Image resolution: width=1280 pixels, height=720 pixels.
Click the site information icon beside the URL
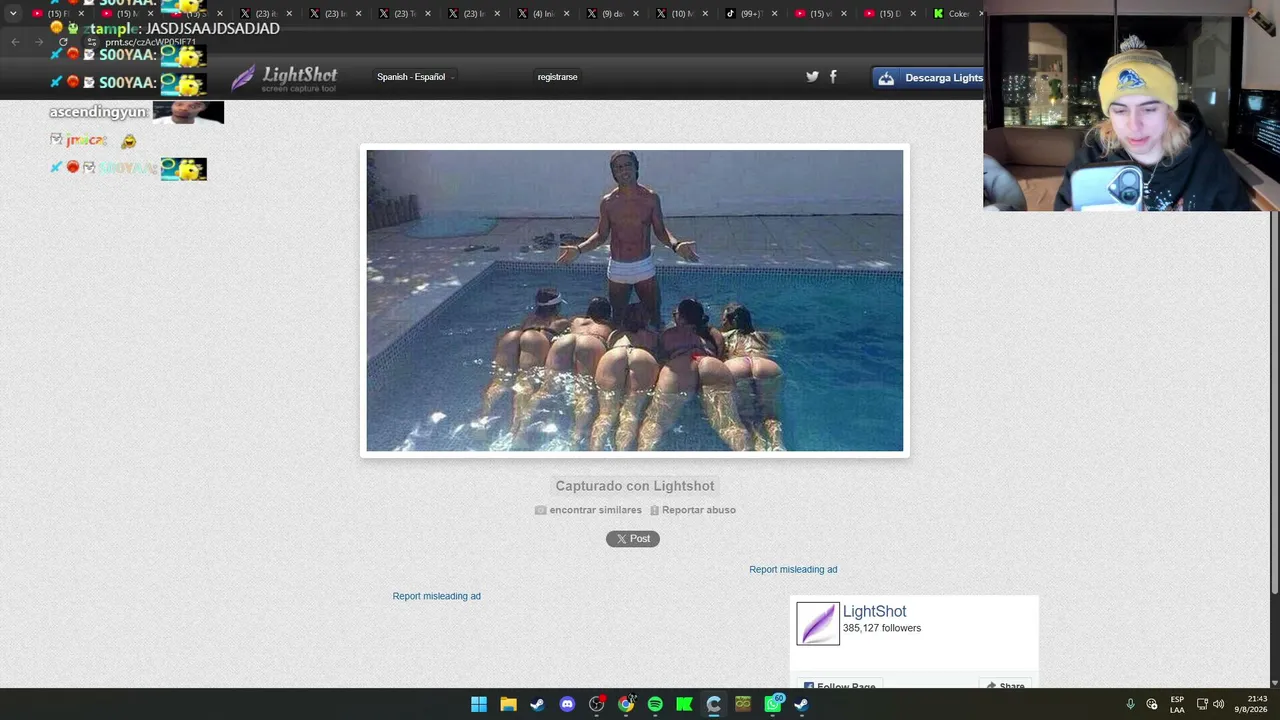(x=91, y=43)
